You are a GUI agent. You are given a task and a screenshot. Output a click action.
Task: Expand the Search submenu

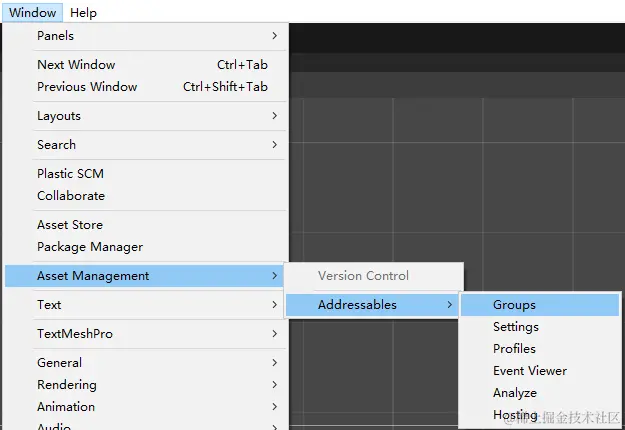click(56, 145)
